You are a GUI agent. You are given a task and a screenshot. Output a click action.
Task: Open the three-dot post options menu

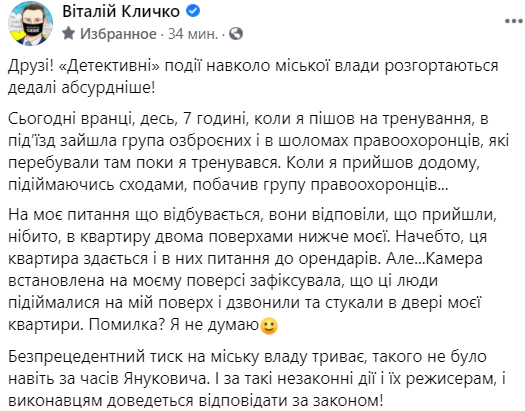click(514, 21)
